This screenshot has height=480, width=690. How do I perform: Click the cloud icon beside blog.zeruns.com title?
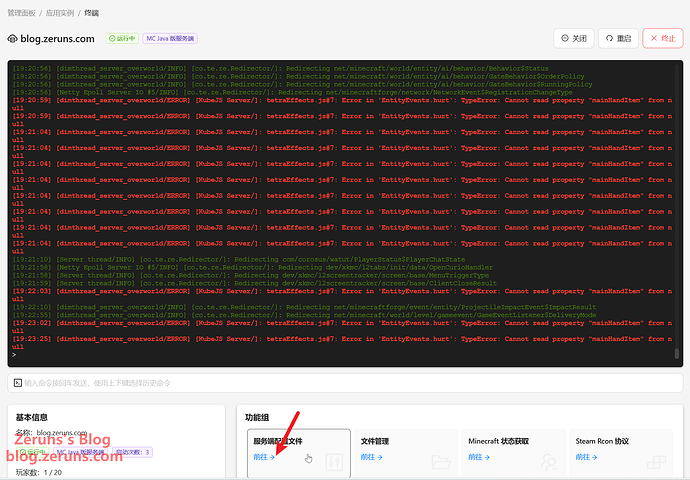[x=12, y=39]
